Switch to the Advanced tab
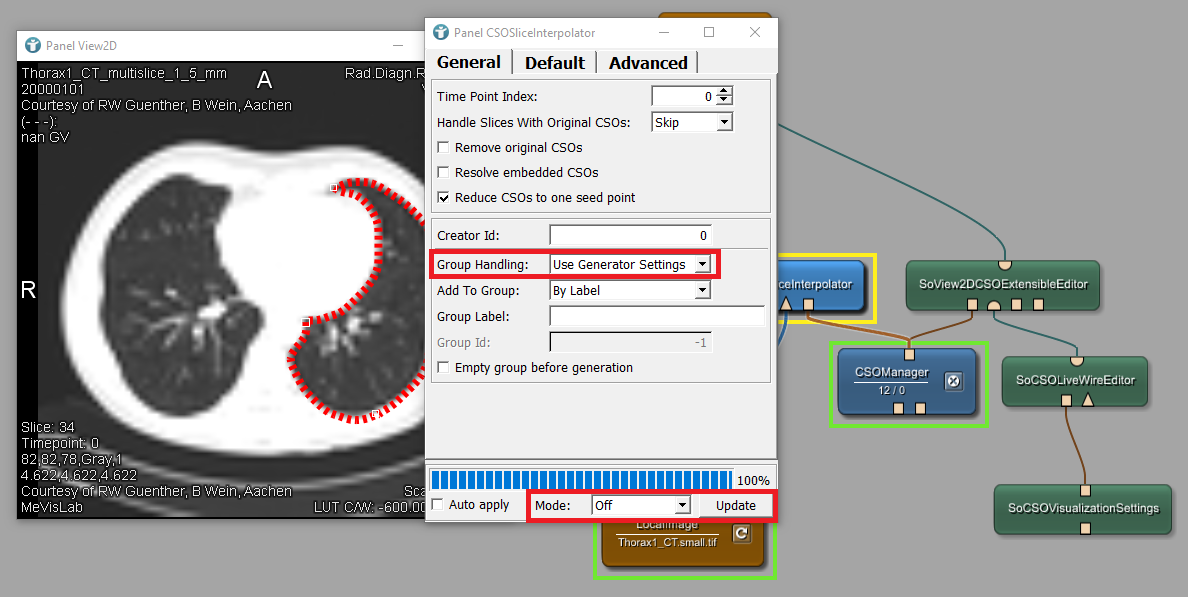Image resolution: width=1188 pixels, height=597 pixels. pyautogui.click(x=647, y=63)
